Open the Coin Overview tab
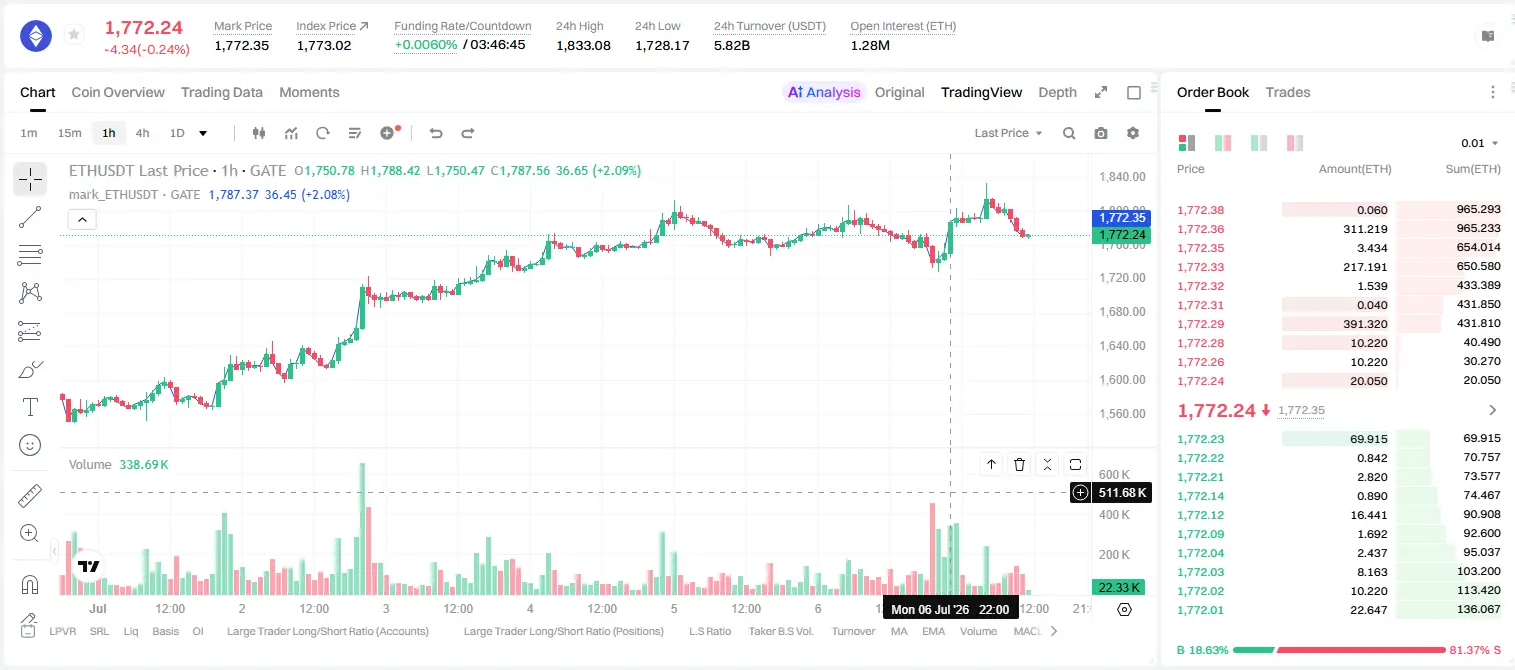Viewport: 1515px width, 670px height. click(x=118, y=92)
